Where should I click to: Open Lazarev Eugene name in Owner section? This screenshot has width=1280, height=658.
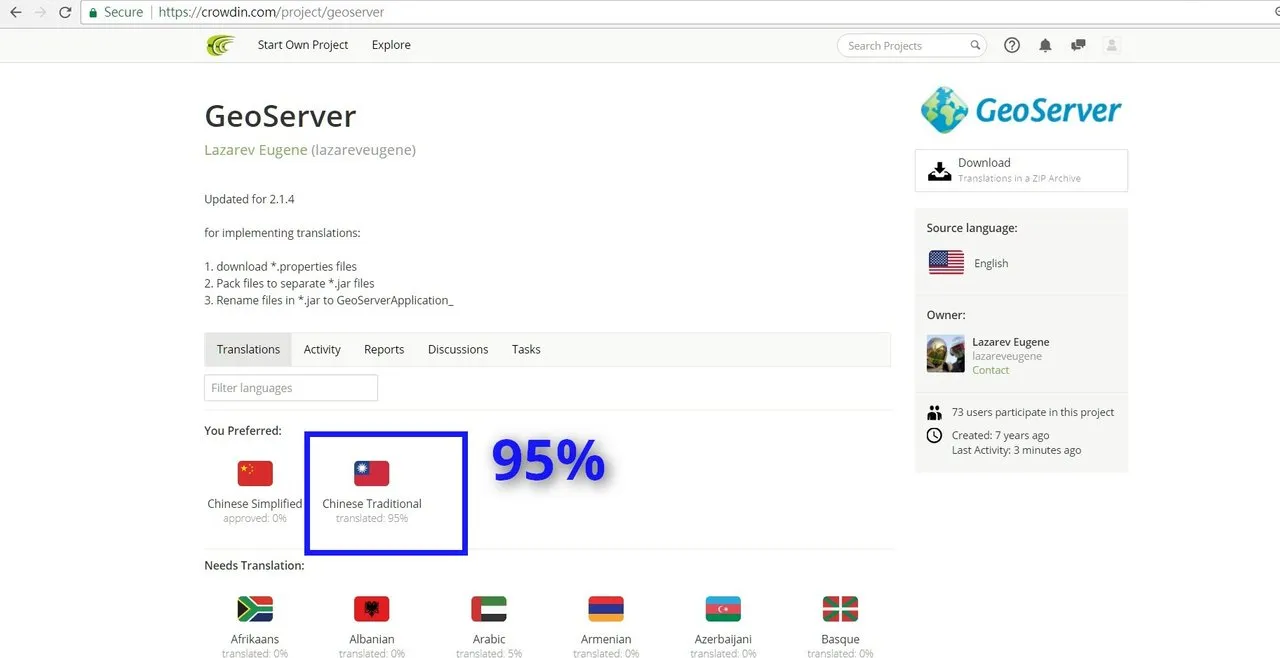(x=1010, y=342)
